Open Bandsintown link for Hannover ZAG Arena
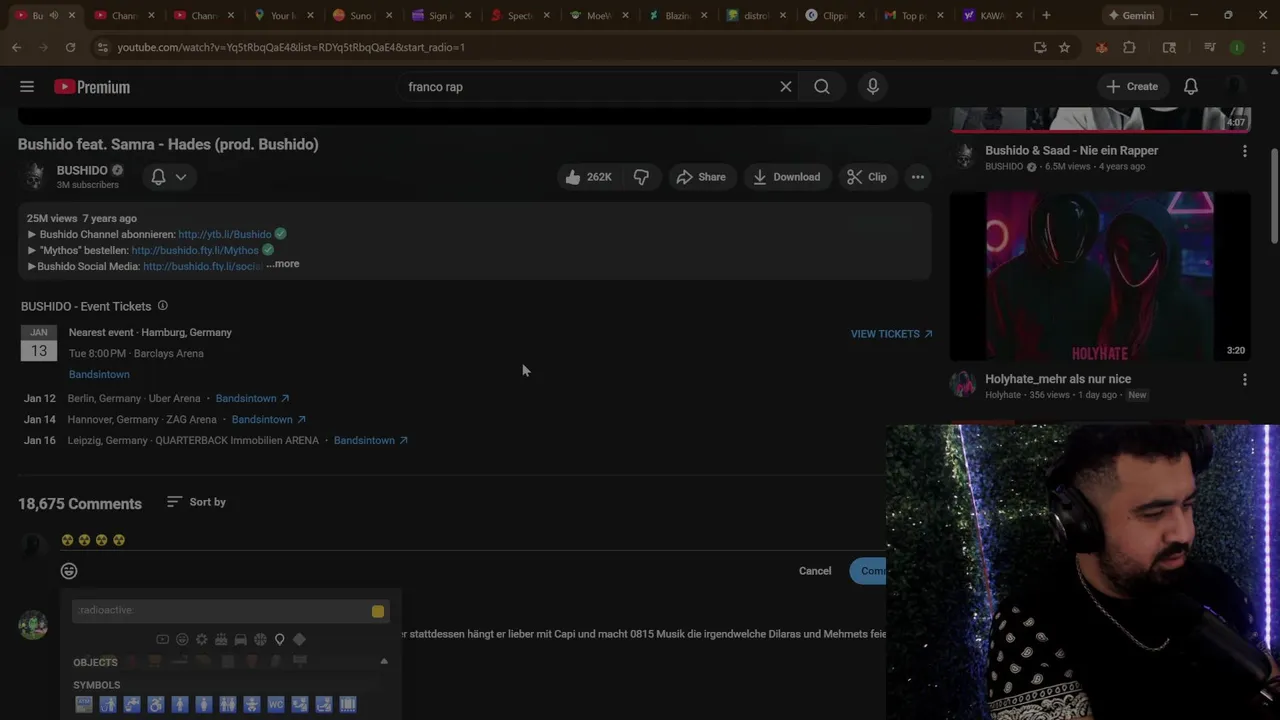 pyautogui.click(x=269, y=419)
